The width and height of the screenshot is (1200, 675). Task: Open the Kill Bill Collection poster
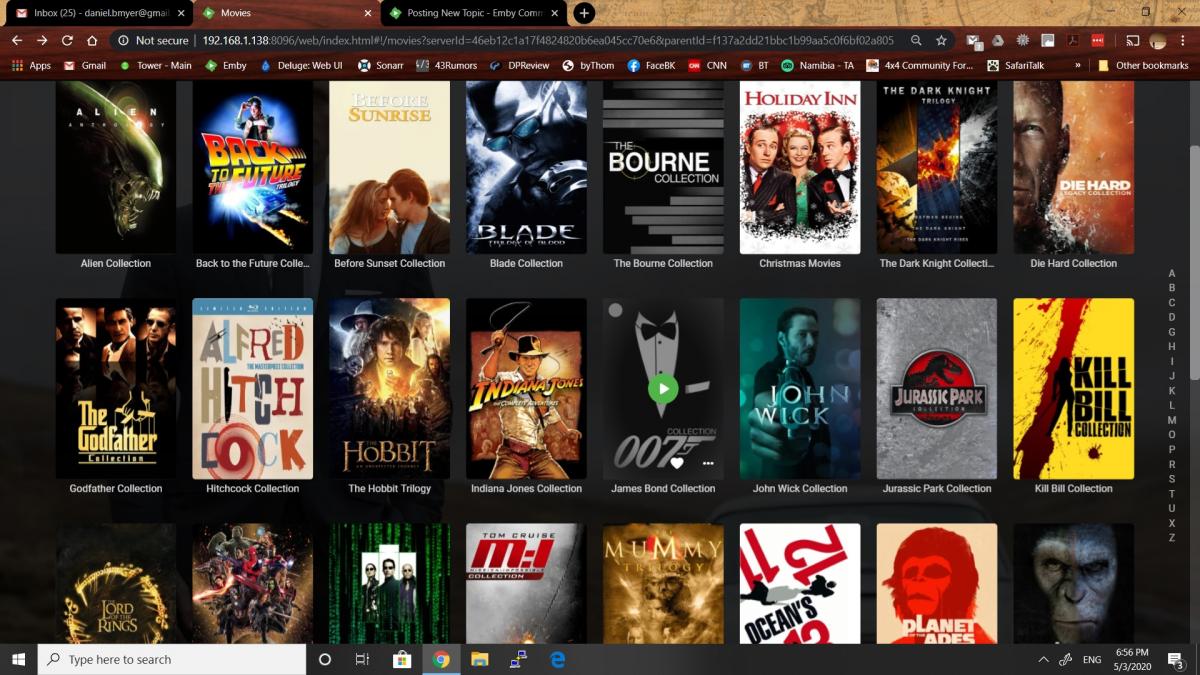pyautogui.click(x=1074, y=389)
